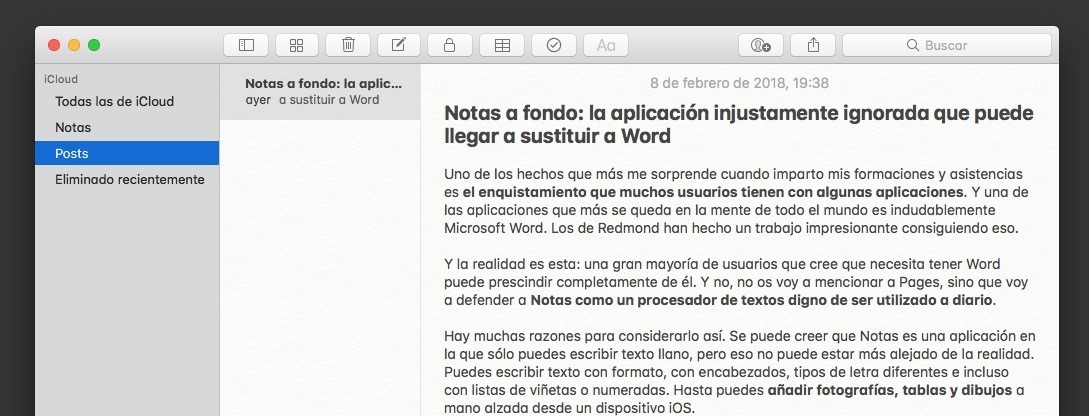Open the attachments browser grid view
Image resolution: width=1089 pixels, height=416 pixels.
297,45
